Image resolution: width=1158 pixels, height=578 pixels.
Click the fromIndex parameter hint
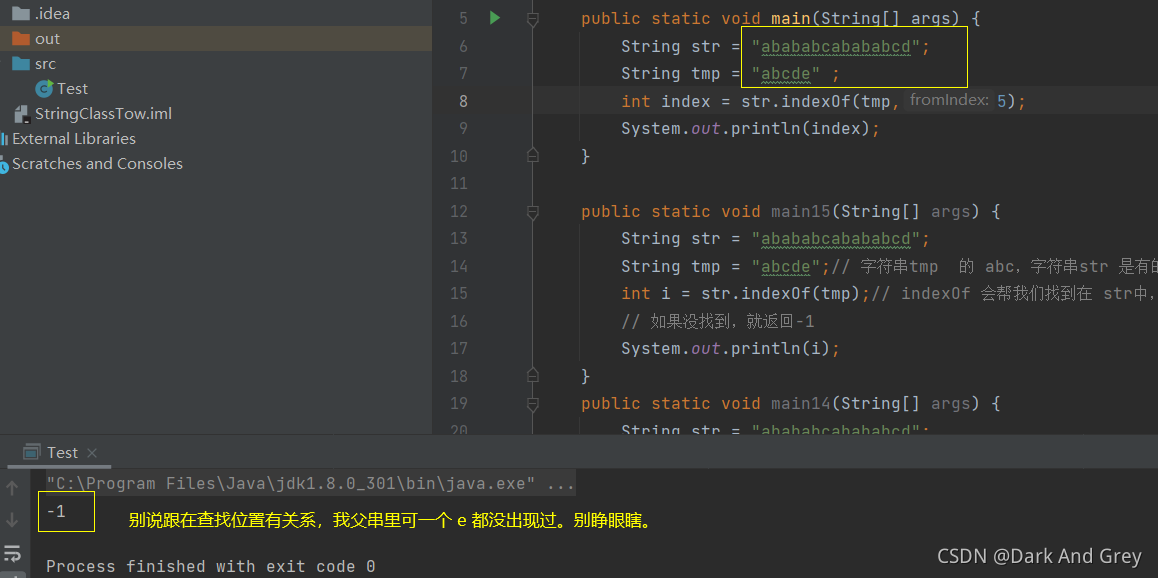click(x=950, y=100)
